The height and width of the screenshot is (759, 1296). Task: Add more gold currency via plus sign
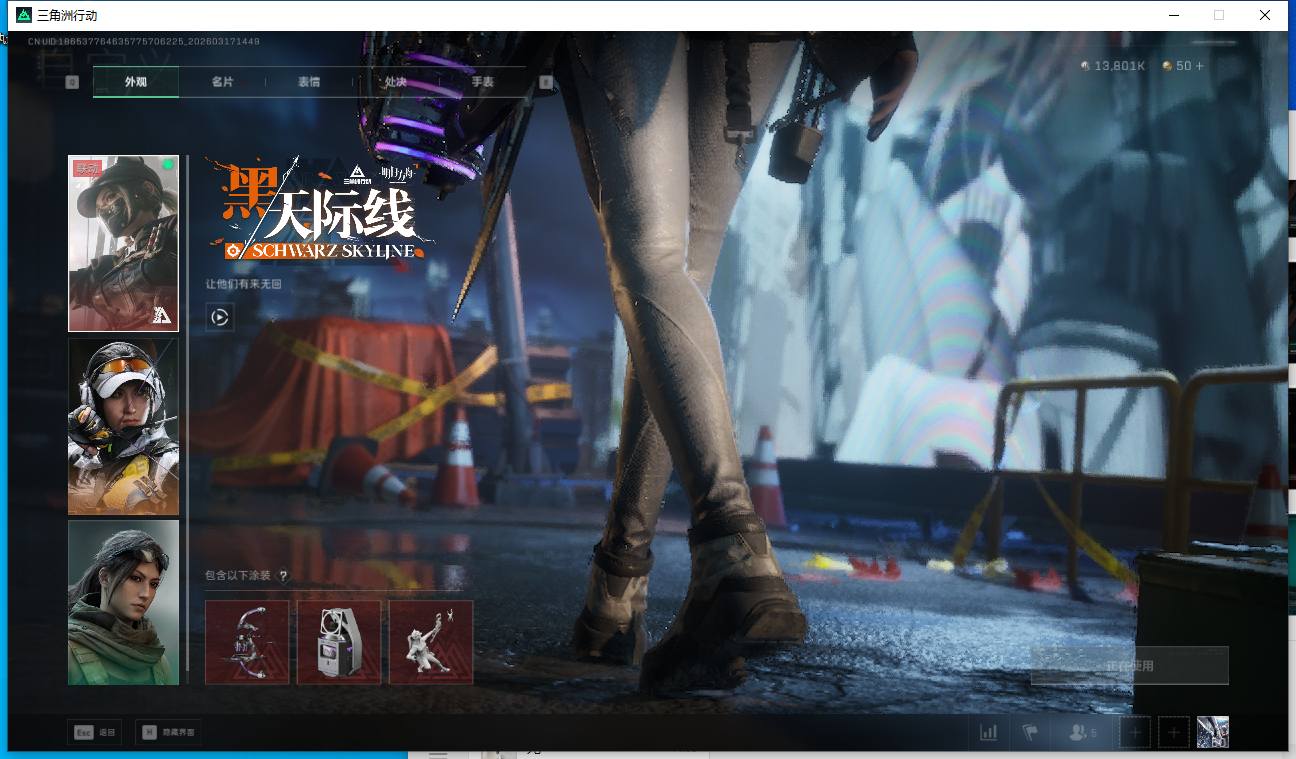tap(1199, 66)
